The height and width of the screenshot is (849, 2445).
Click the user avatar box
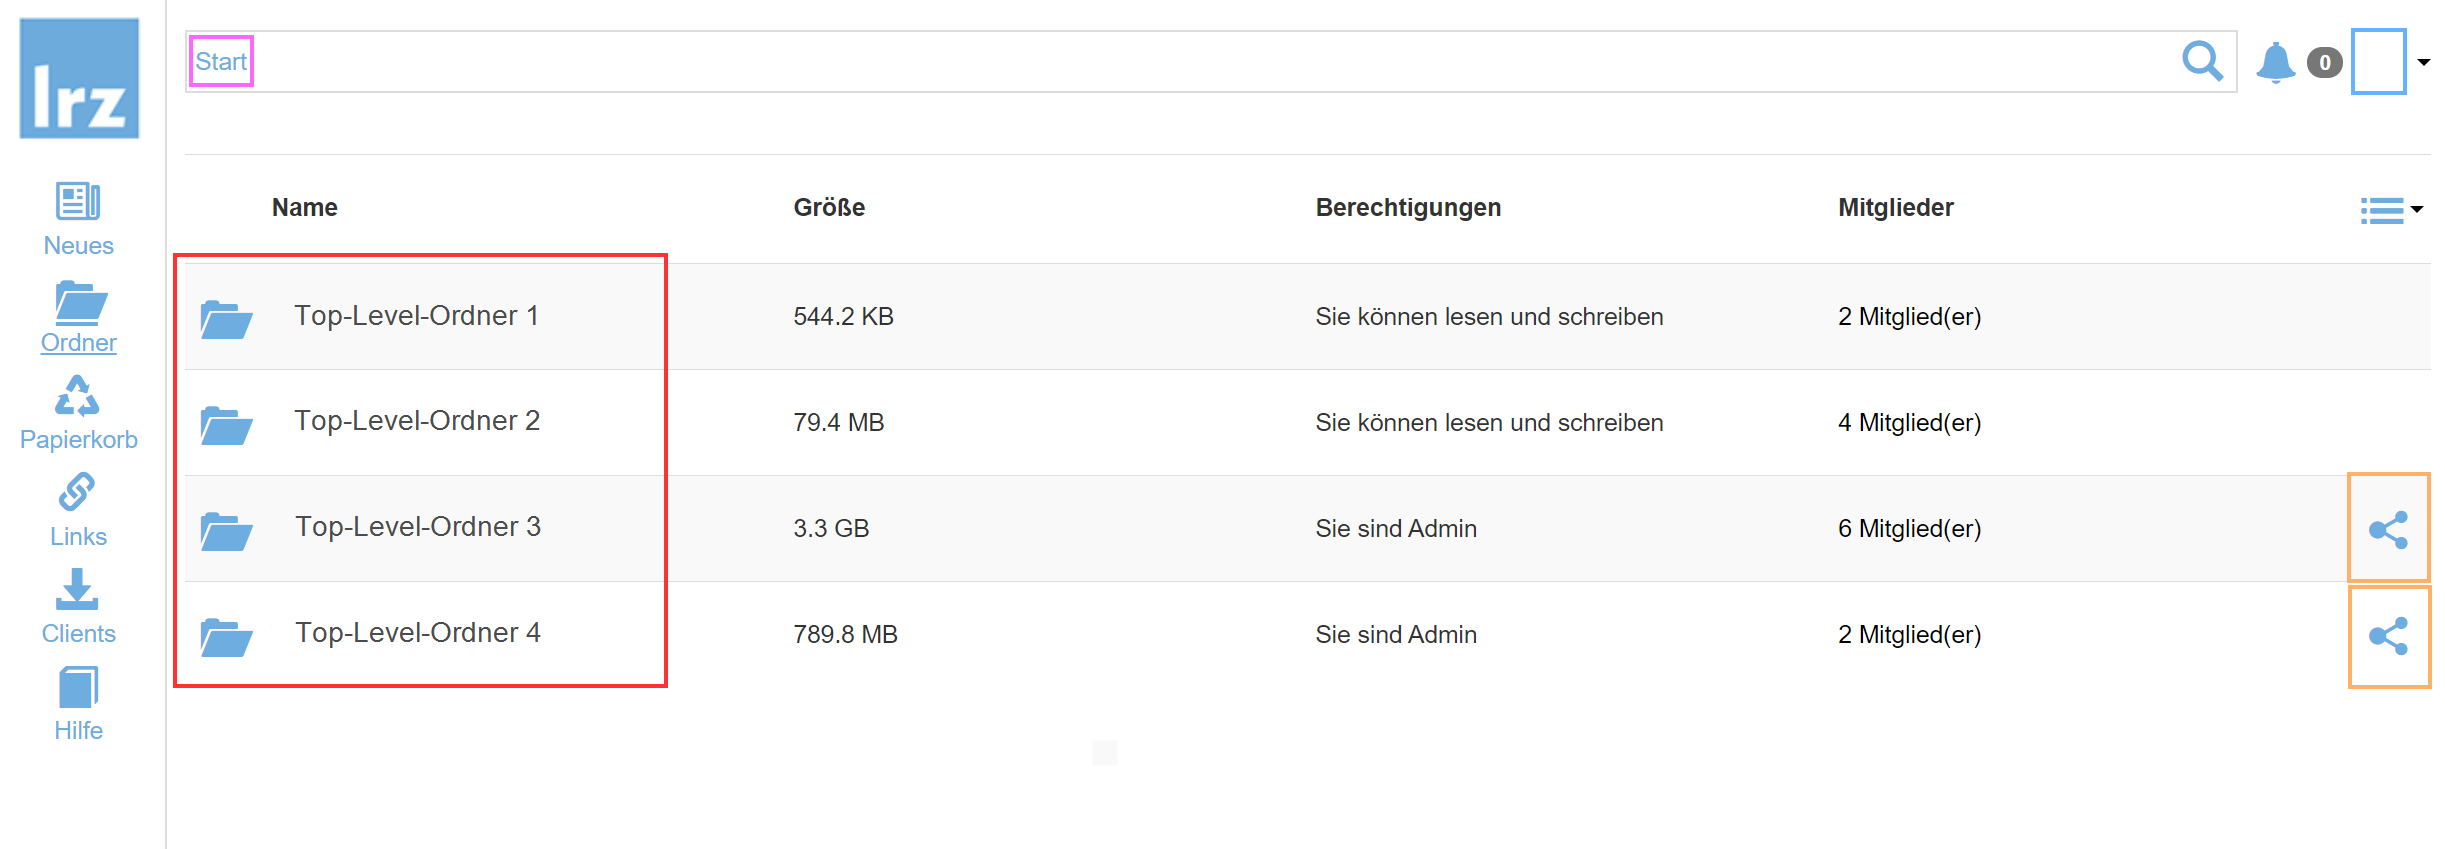(x=2378, y=62)
